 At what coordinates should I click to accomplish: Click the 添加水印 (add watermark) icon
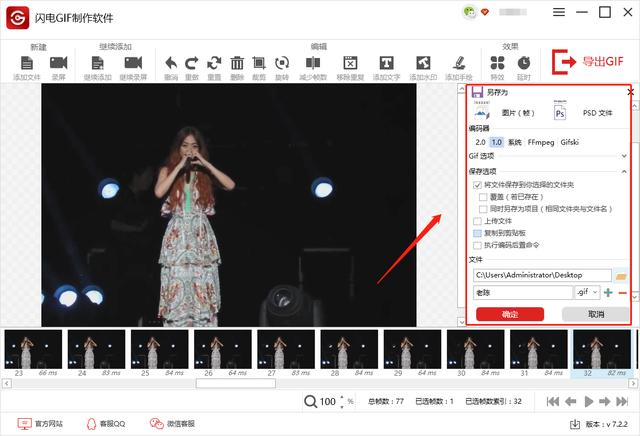click(422, 64)
